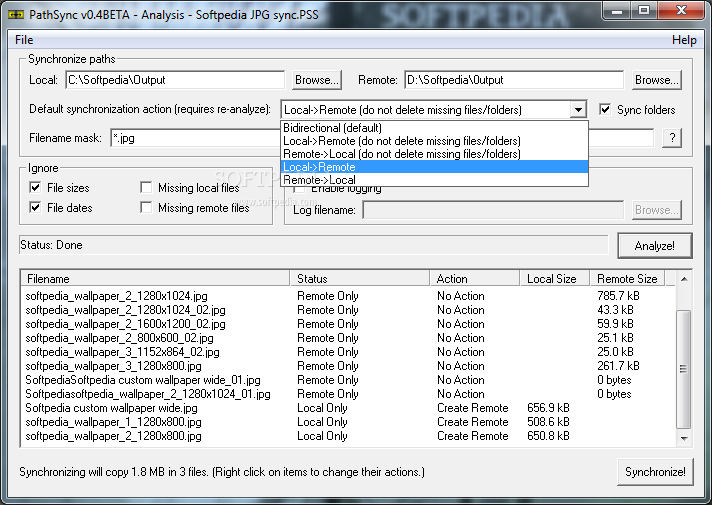Image resolution: width=712 pixels, height=505 pixels.
Task: Select softpedia_wallpaper_2_1280x800.jpg row
Action: 348,436
